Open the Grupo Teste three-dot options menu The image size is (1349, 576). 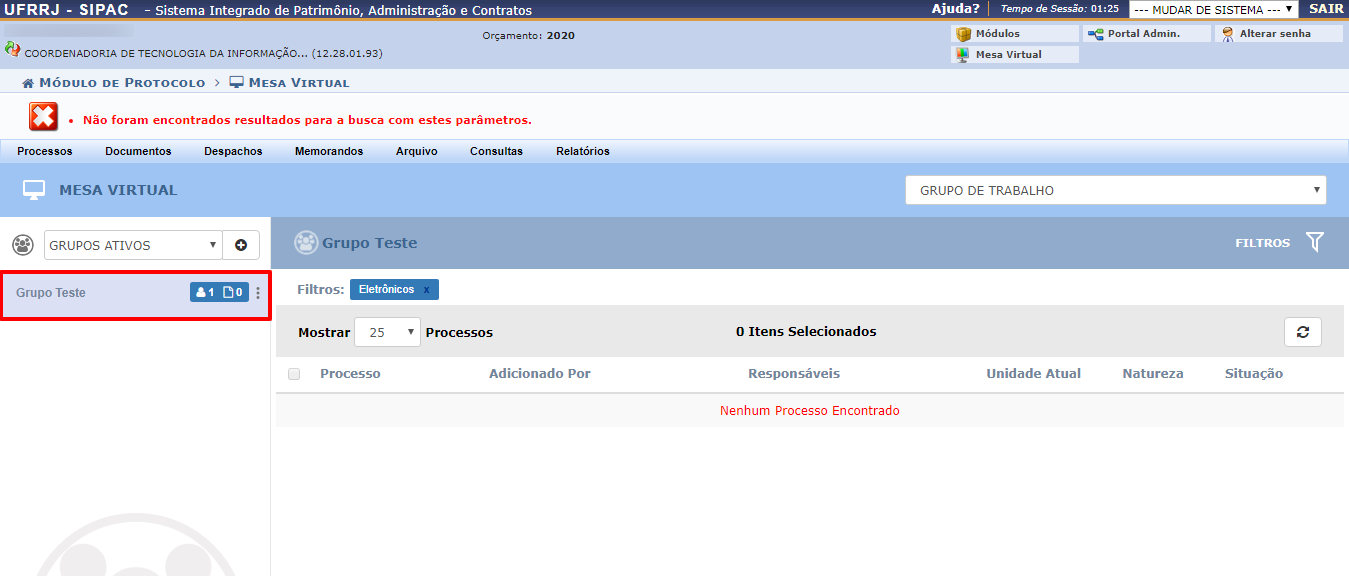click(258, 293)
